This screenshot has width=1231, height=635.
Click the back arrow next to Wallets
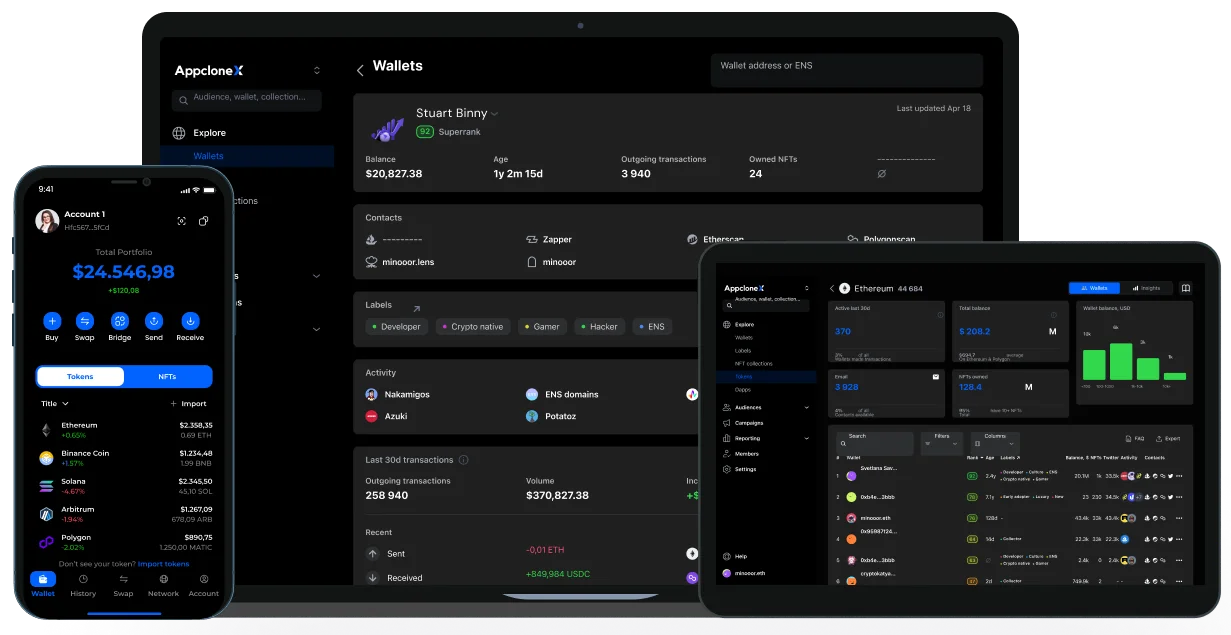tap(360, 70)
